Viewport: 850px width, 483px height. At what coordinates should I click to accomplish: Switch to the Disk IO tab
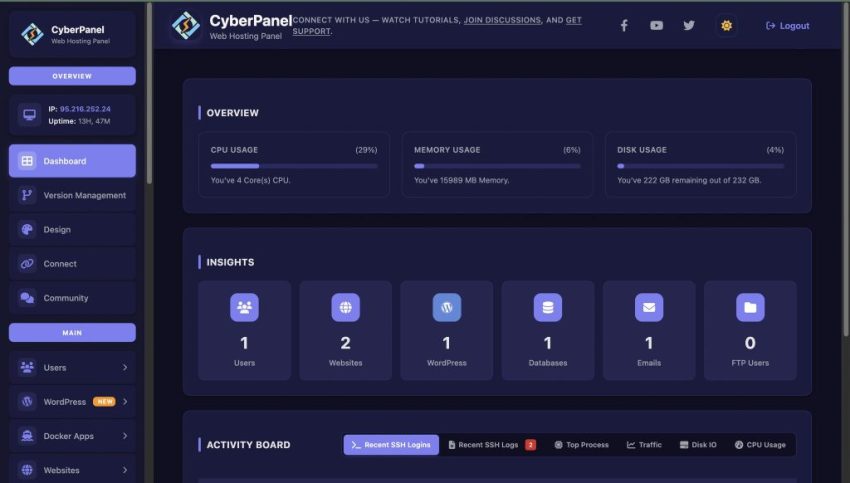(x=697, y=445)
